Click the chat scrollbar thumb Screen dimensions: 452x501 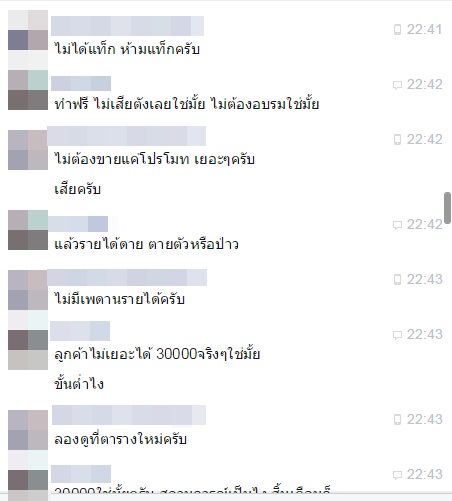pos(448,207)
